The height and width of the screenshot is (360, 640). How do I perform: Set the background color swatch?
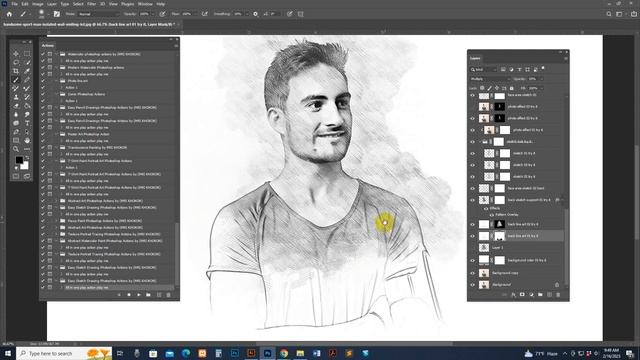click(x=25, y=166)
